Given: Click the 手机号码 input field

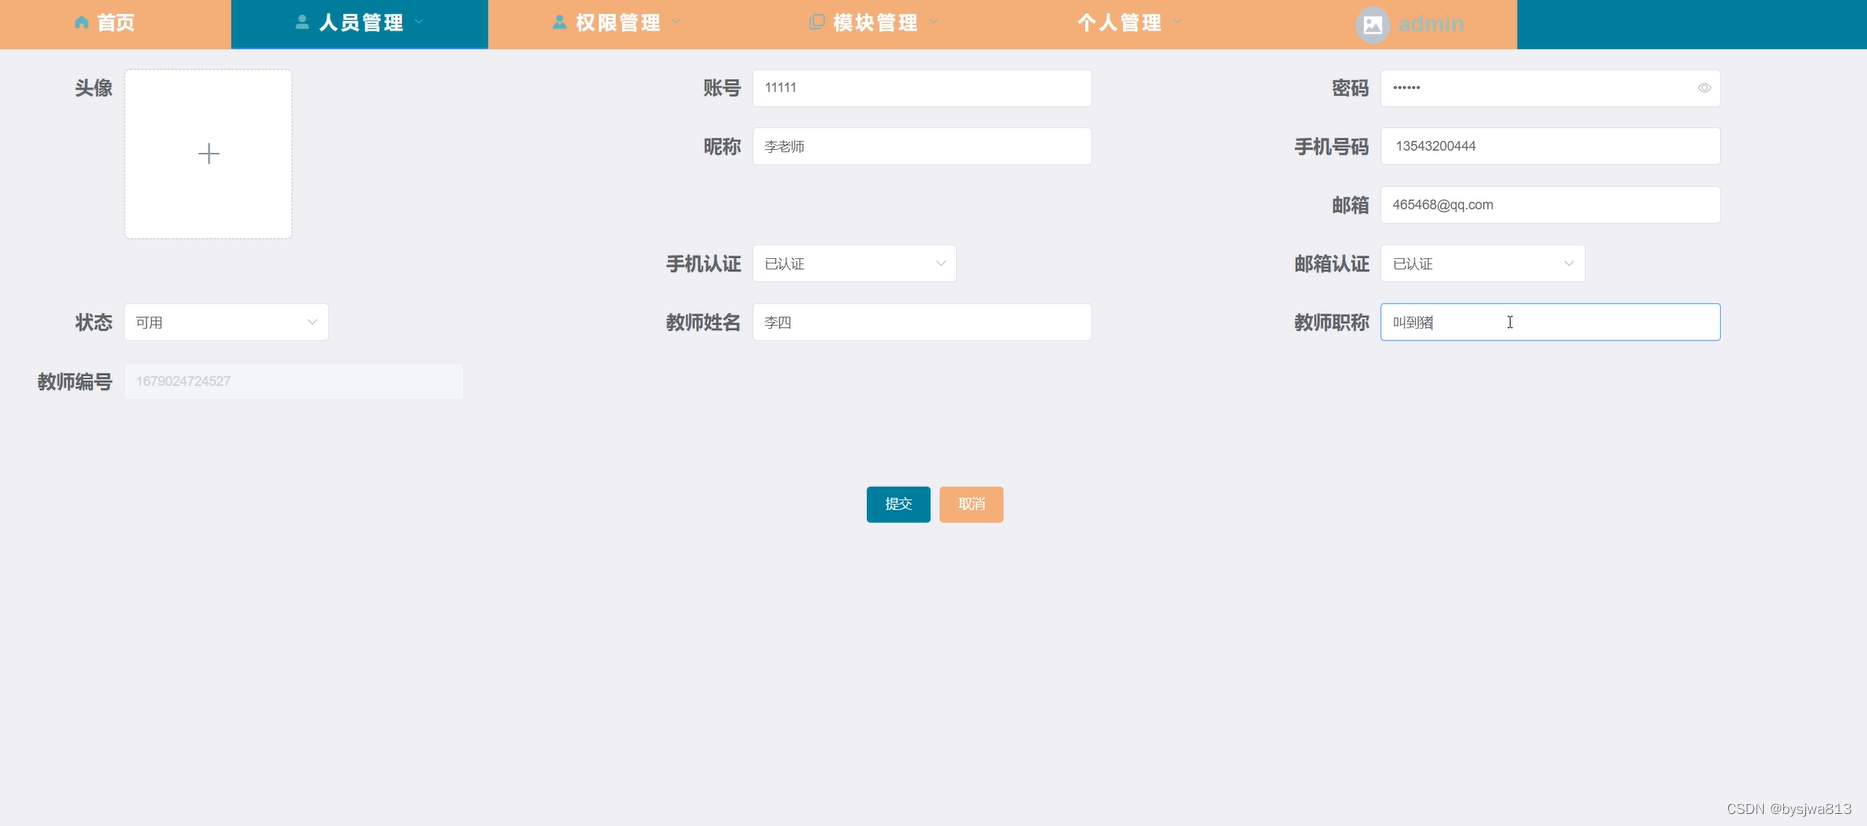Looking at the screenshot, I should tap(1549, 146).
